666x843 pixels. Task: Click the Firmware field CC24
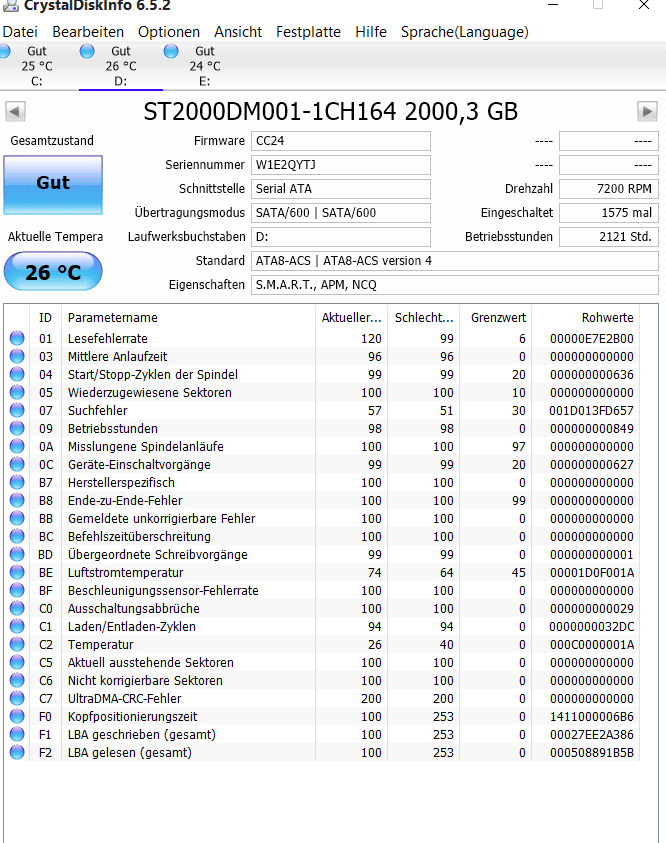point(341,141)
